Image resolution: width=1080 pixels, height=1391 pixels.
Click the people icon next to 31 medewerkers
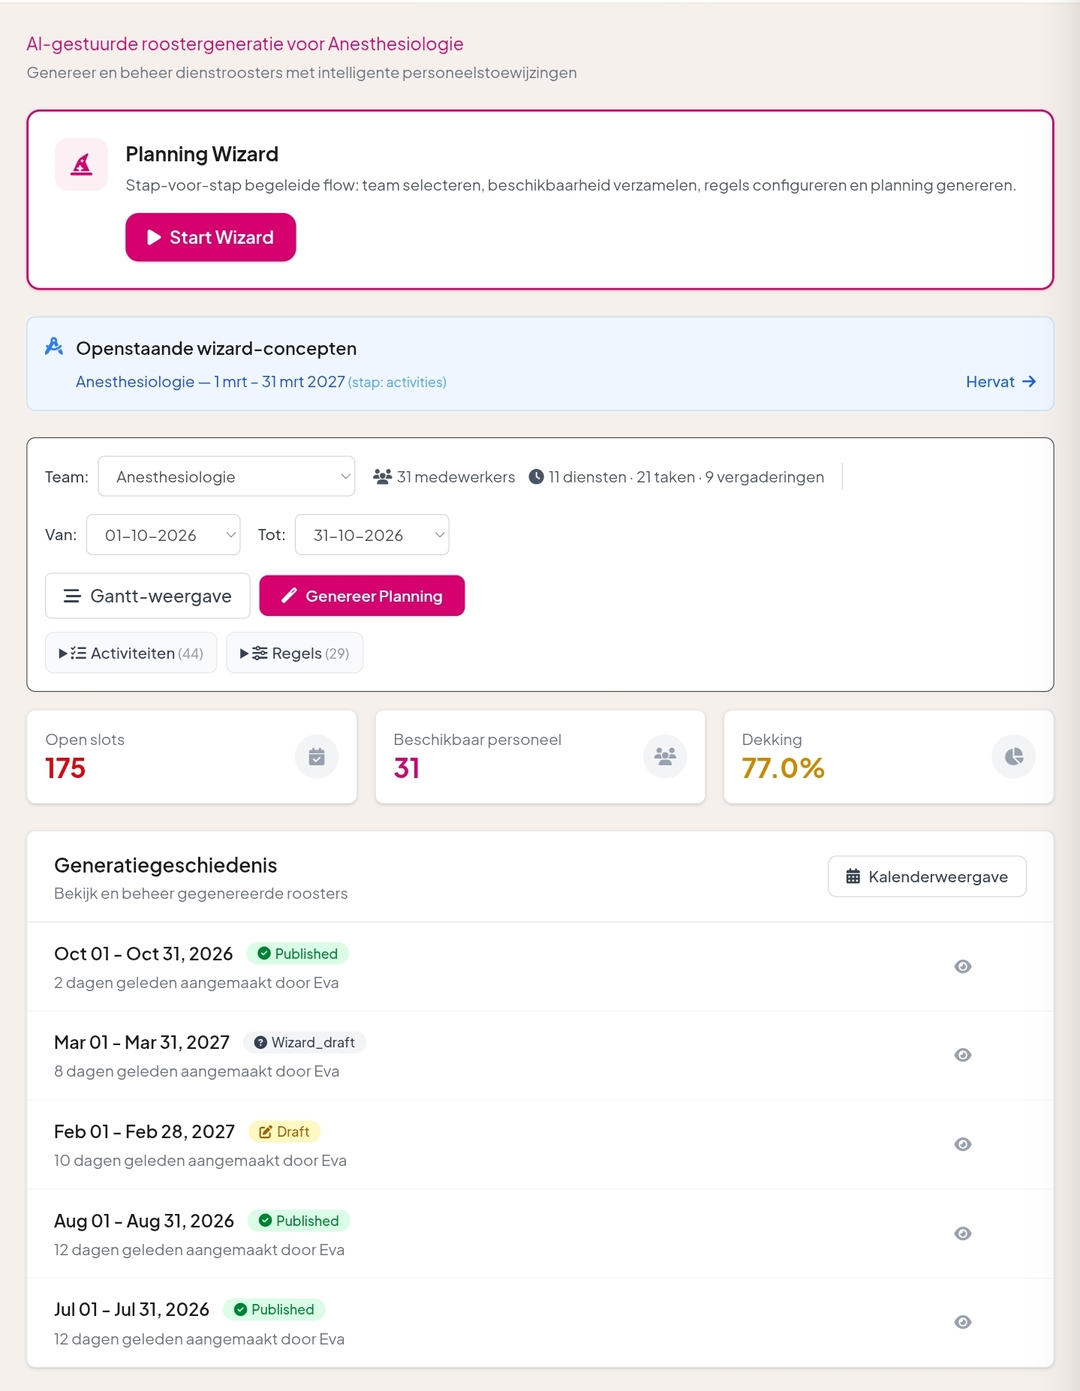tap(382, 477)
